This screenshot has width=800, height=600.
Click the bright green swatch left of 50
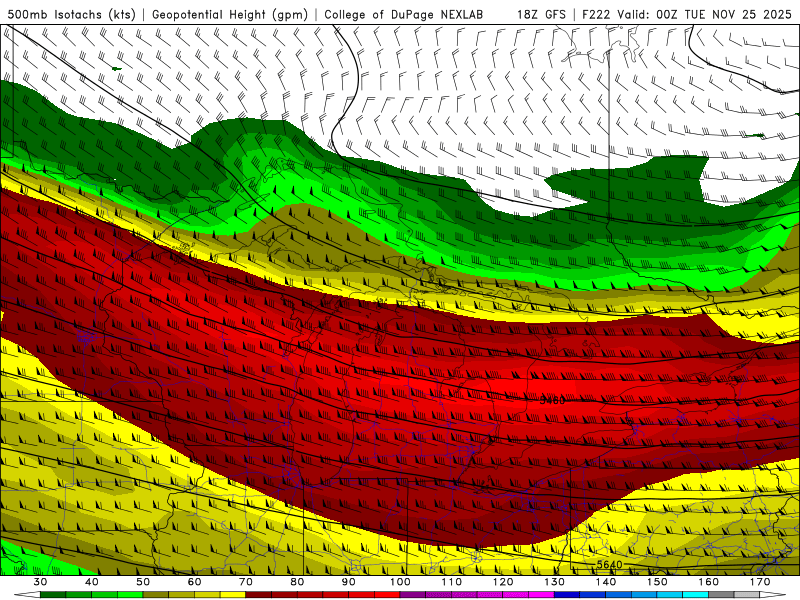click(130, 595)
